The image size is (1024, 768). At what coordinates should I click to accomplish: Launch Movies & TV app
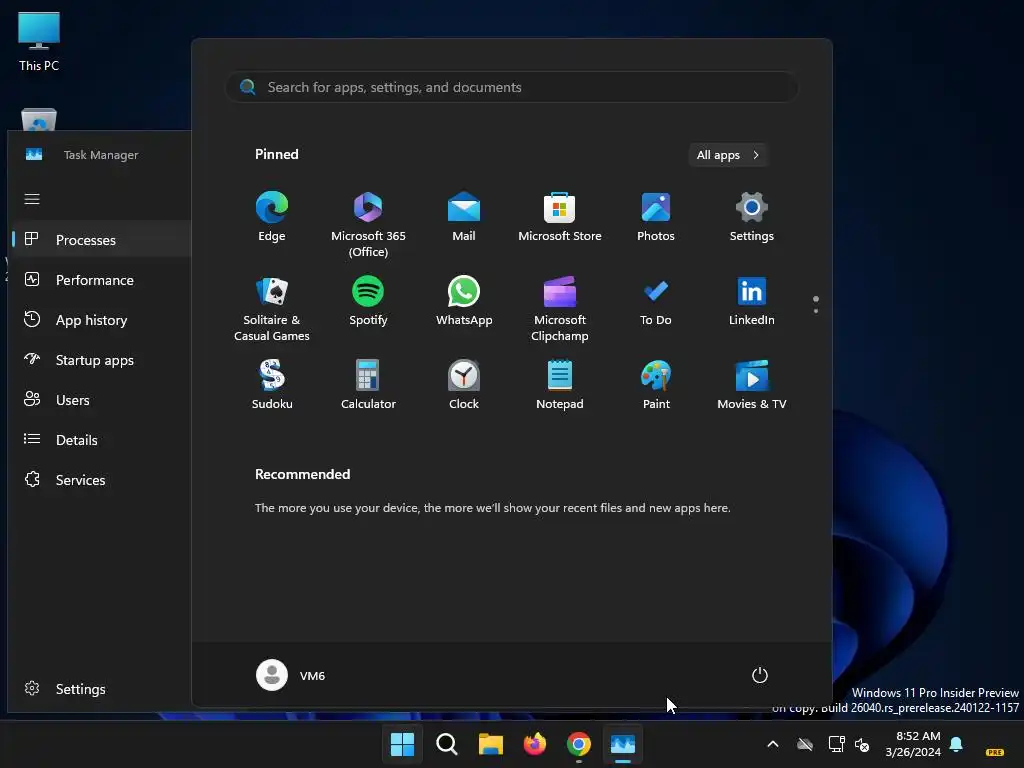pyautogui.click(x=752, y=385)
